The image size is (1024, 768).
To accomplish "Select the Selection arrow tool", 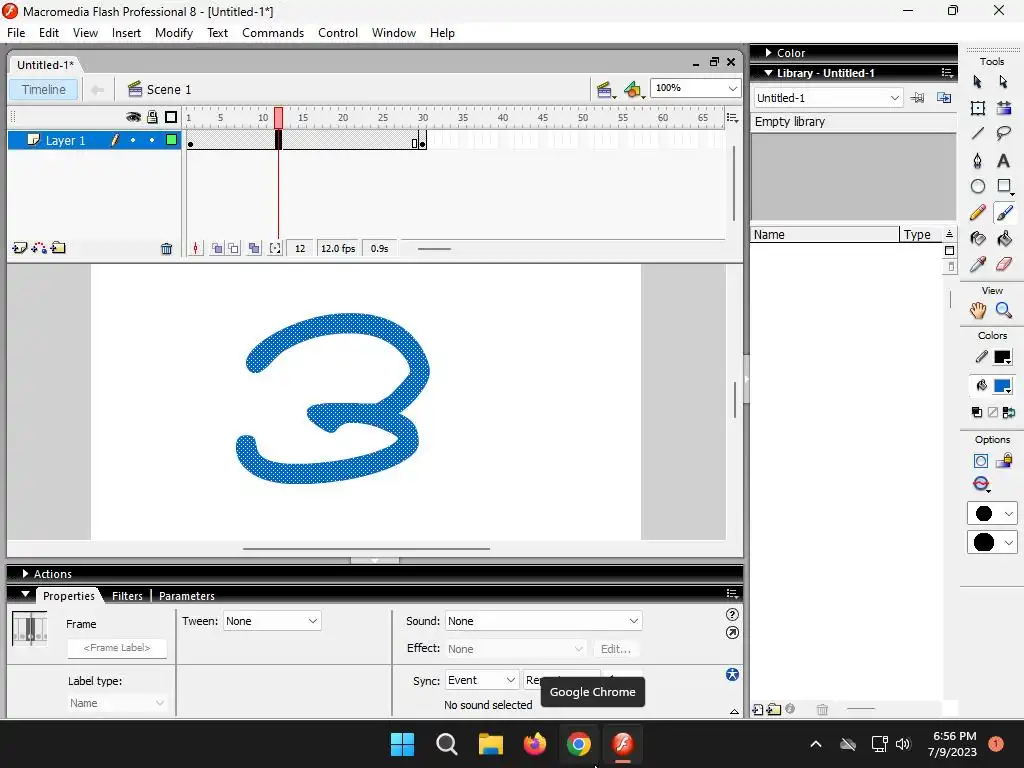I will pos(977,82).
